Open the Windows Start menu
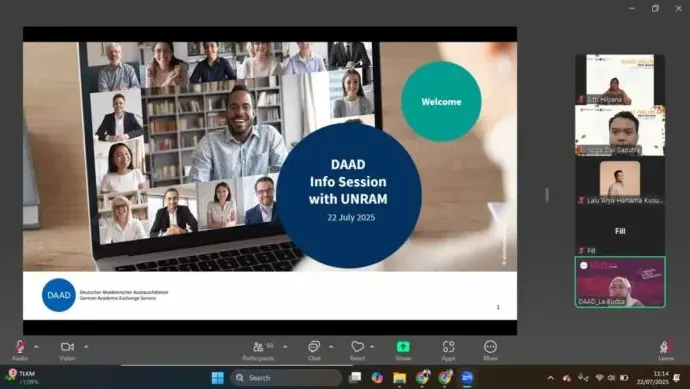Viewport: 690px width, 389px height. pos(217,378)
